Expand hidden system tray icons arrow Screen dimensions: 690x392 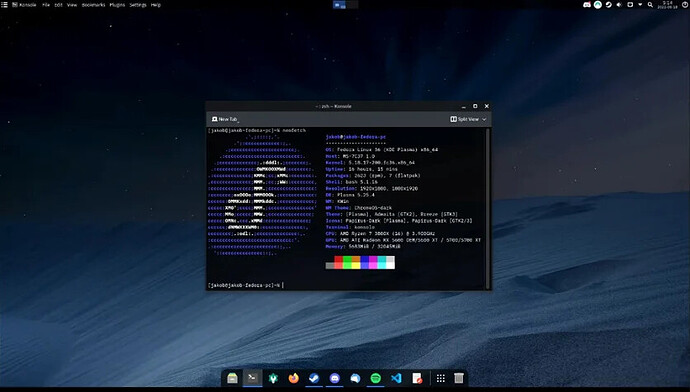(640, 5)
